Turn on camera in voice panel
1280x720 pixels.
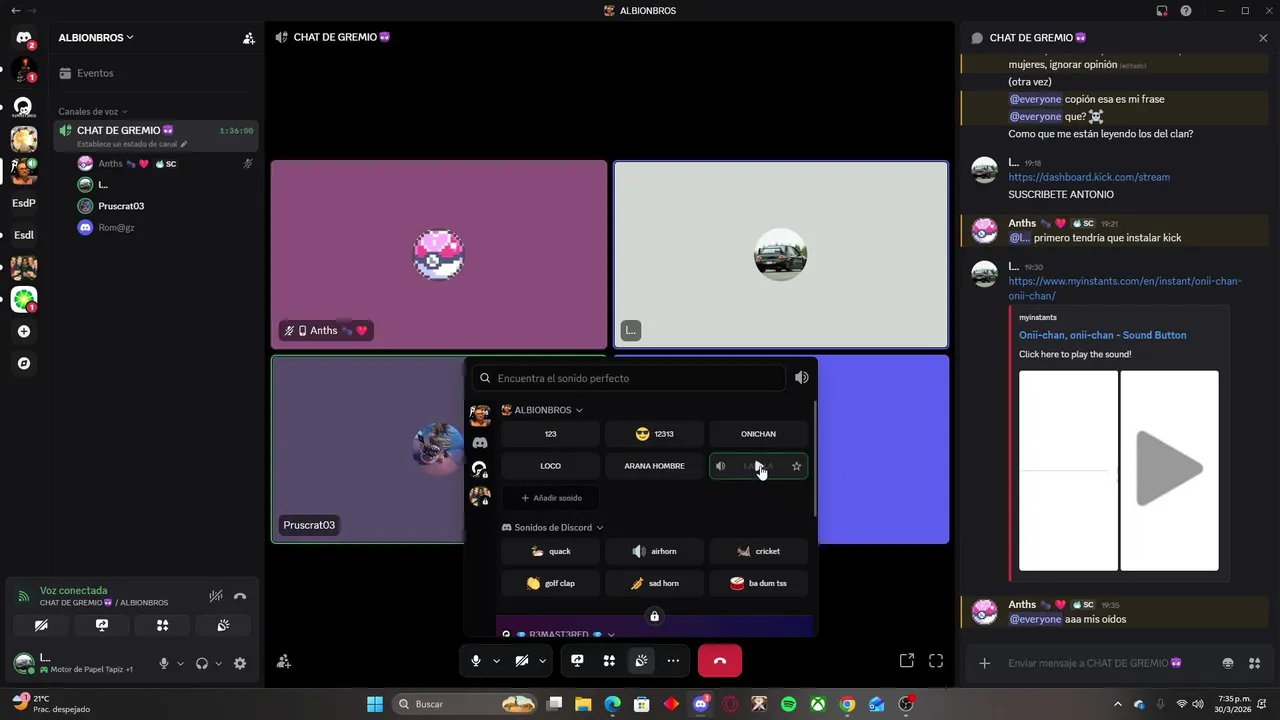tap(41, 625)
